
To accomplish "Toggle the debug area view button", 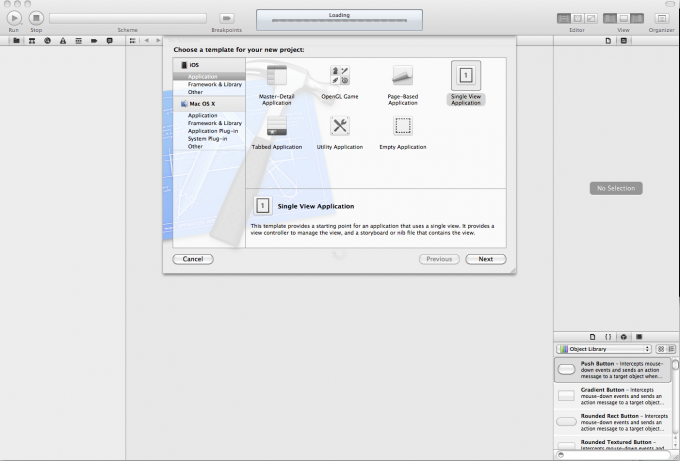I will [624, 18].
